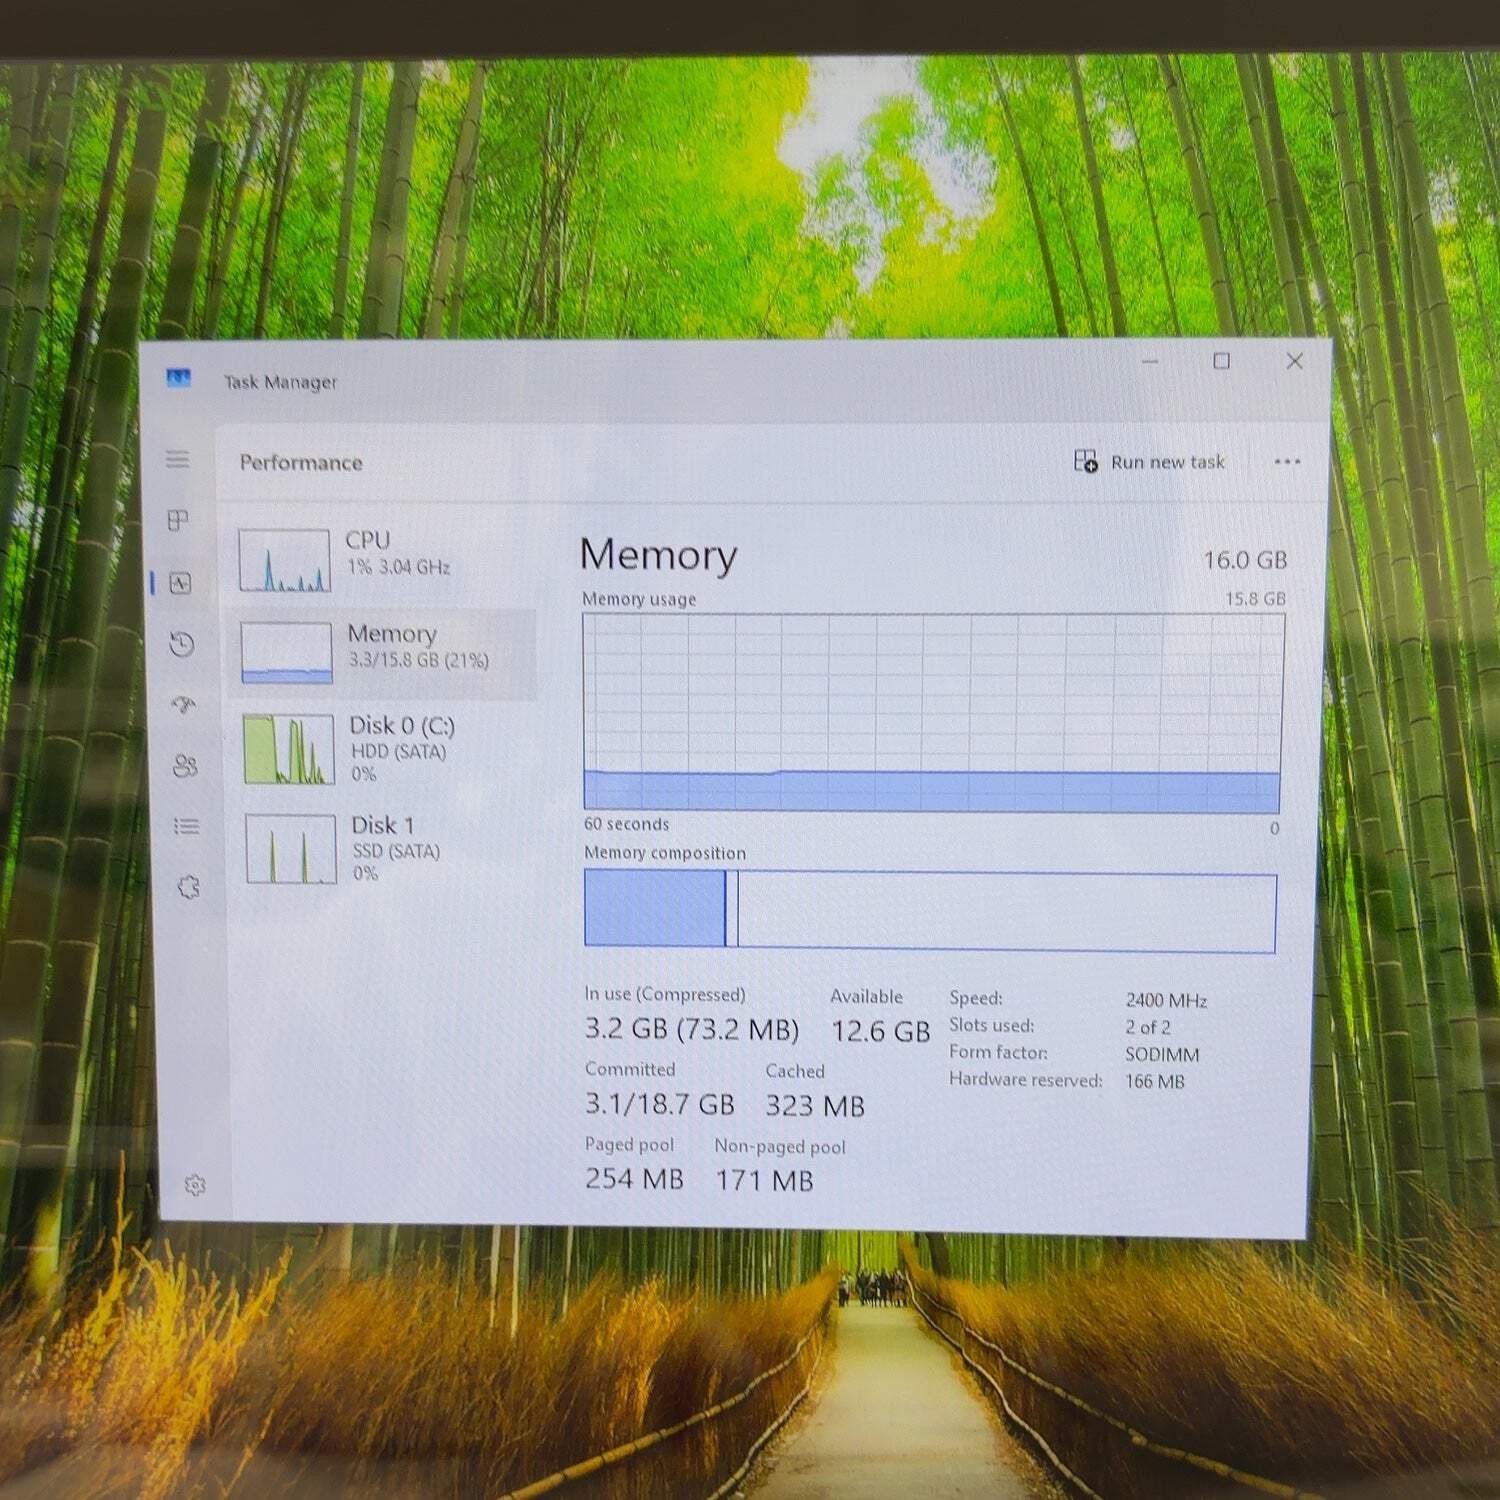Click the '3.1/18.7 GB' committed value

(660, 1104)
